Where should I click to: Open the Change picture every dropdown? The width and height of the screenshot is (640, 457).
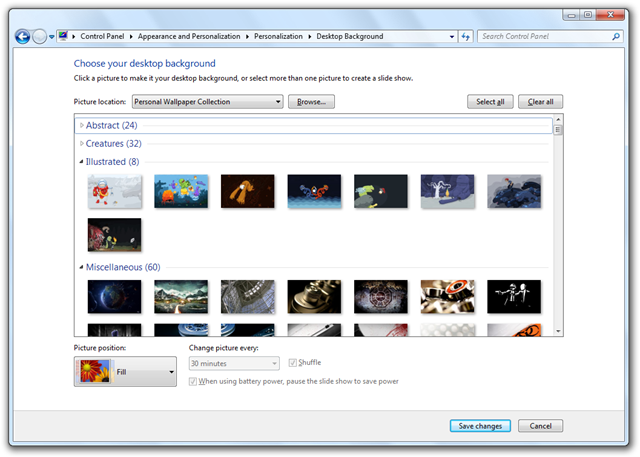tap(234, 364)
